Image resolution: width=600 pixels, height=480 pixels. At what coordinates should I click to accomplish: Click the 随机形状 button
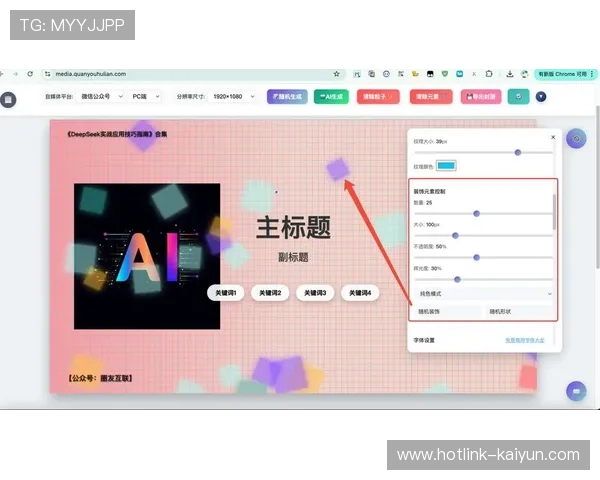click(x=520, y=312)
